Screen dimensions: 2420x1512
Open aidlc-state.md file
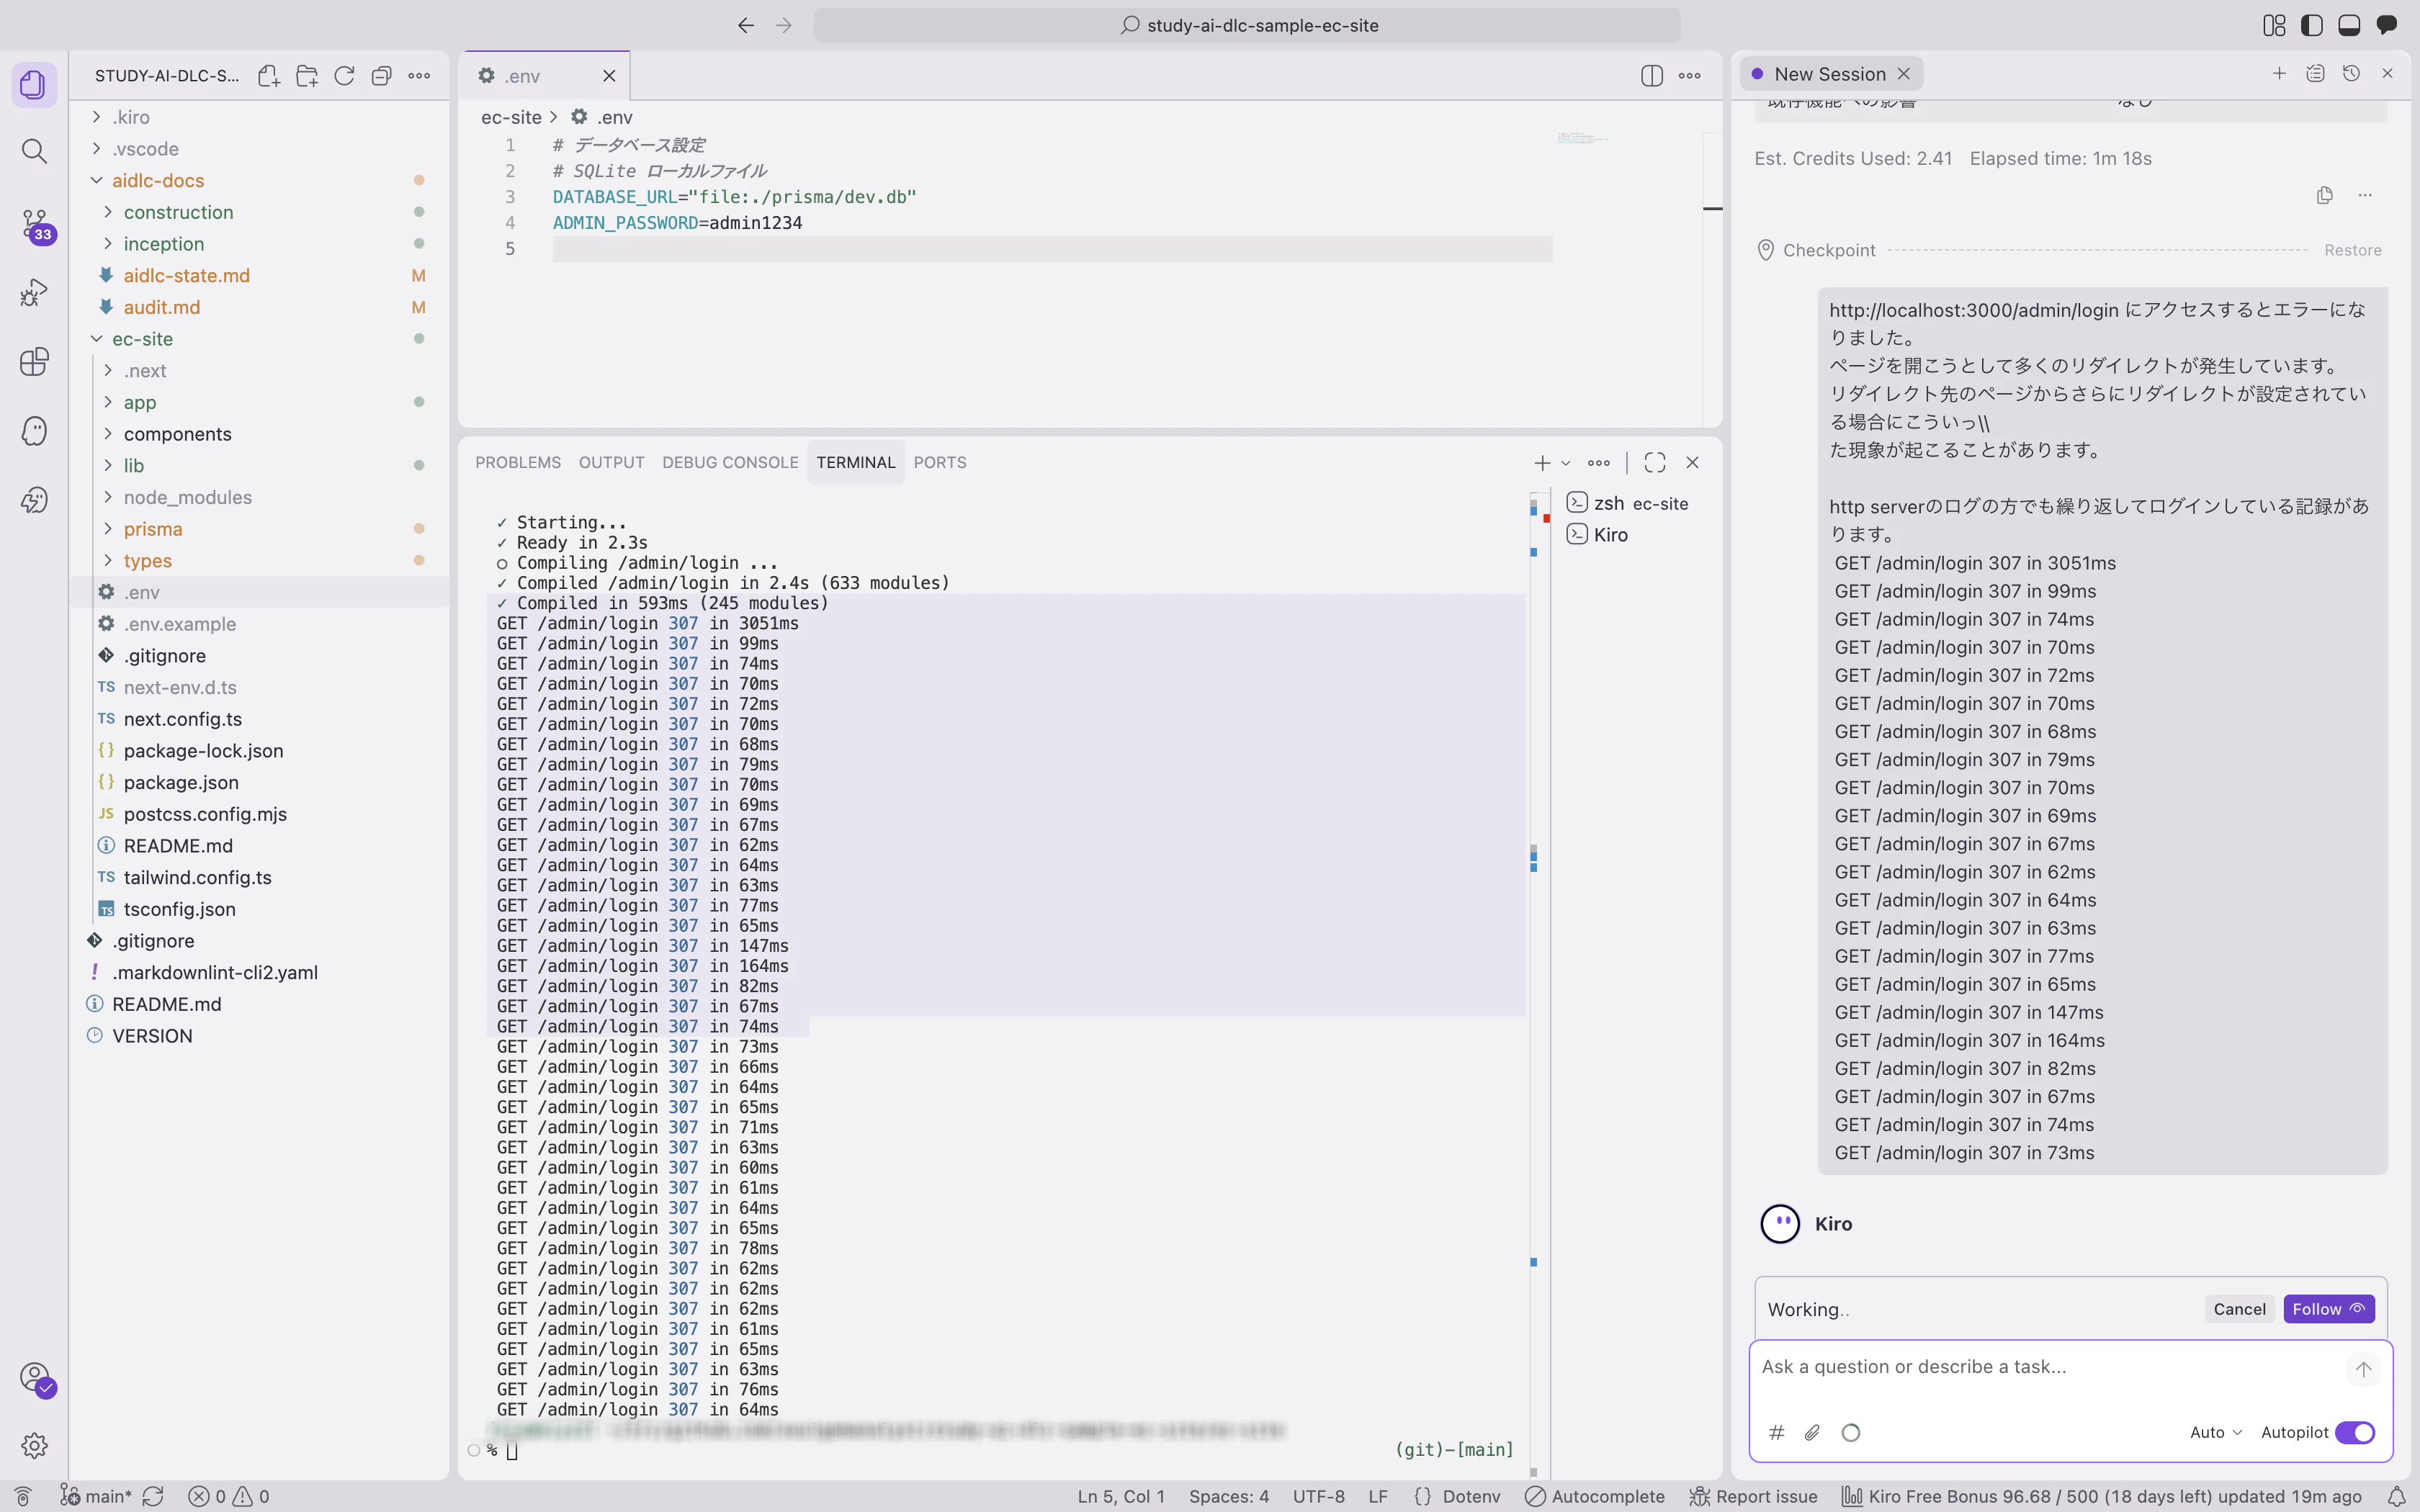click(186, 275)
